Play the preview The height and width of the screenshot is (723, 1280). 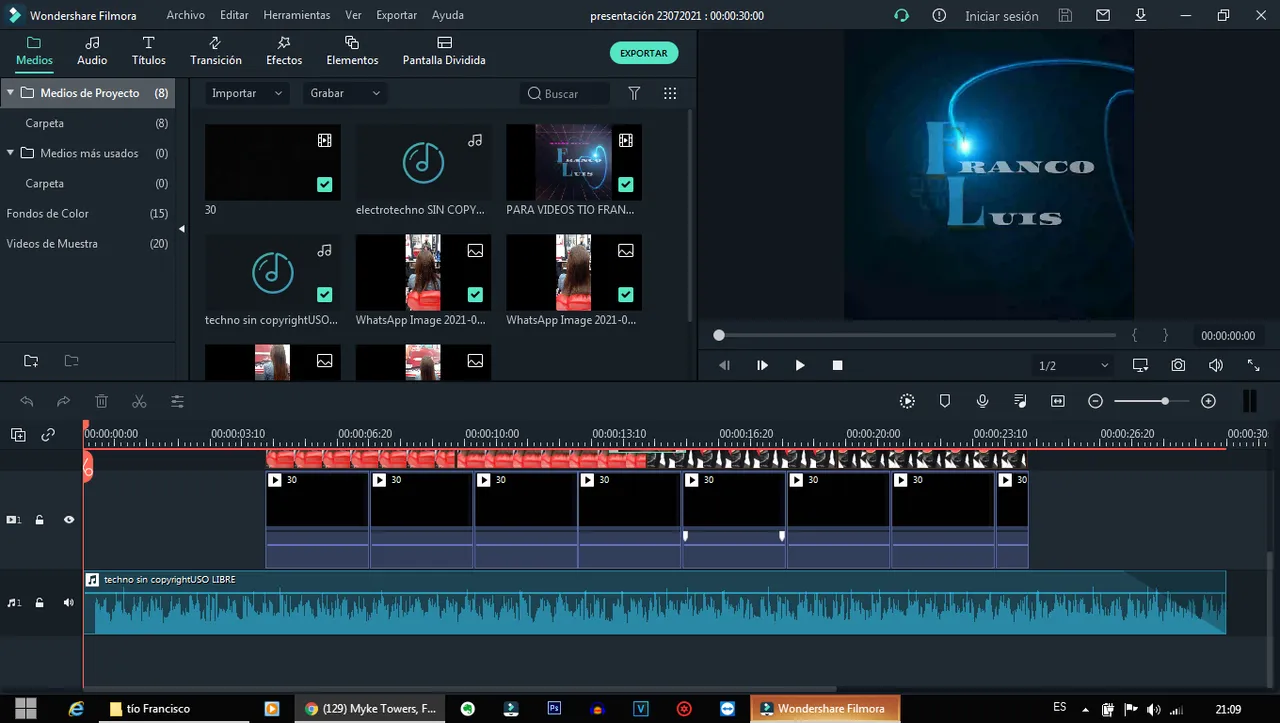click(x=800, y=366)
